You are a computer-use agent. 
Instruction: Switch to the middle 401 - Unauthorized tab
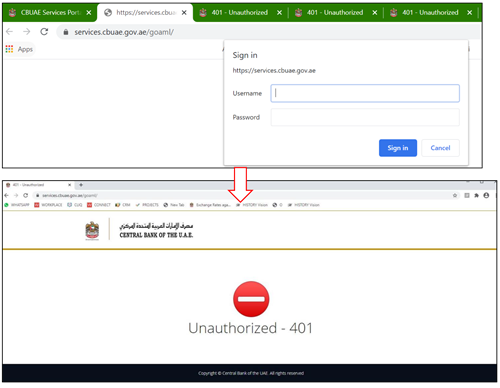point(335,13)
